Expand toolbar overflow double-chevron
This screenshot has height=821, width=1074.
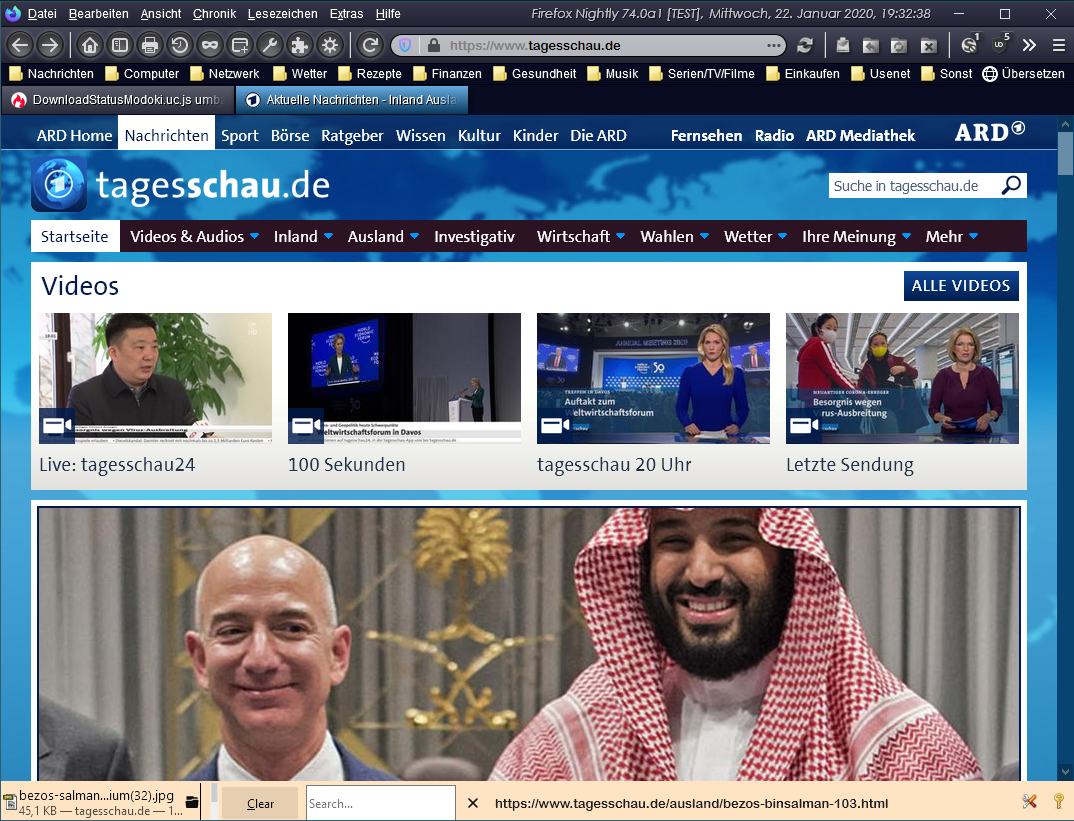(x=1029, y=45)
